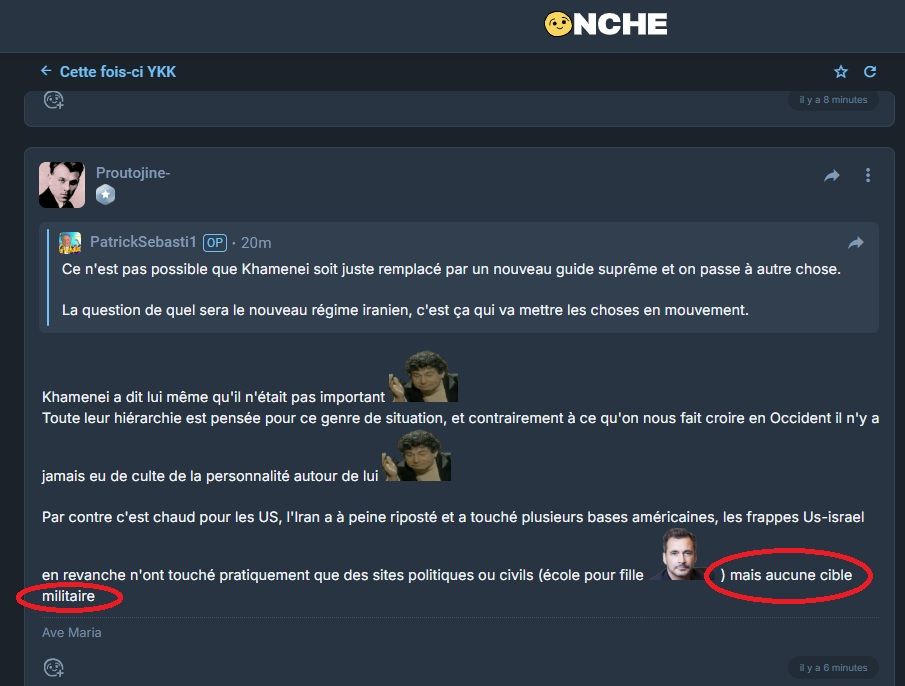The height and width of the screenshot is (686, 905).
Task: Click the topic title Cette fois-ci YKK
Action: pyautogui.click(x=118, y=72)
